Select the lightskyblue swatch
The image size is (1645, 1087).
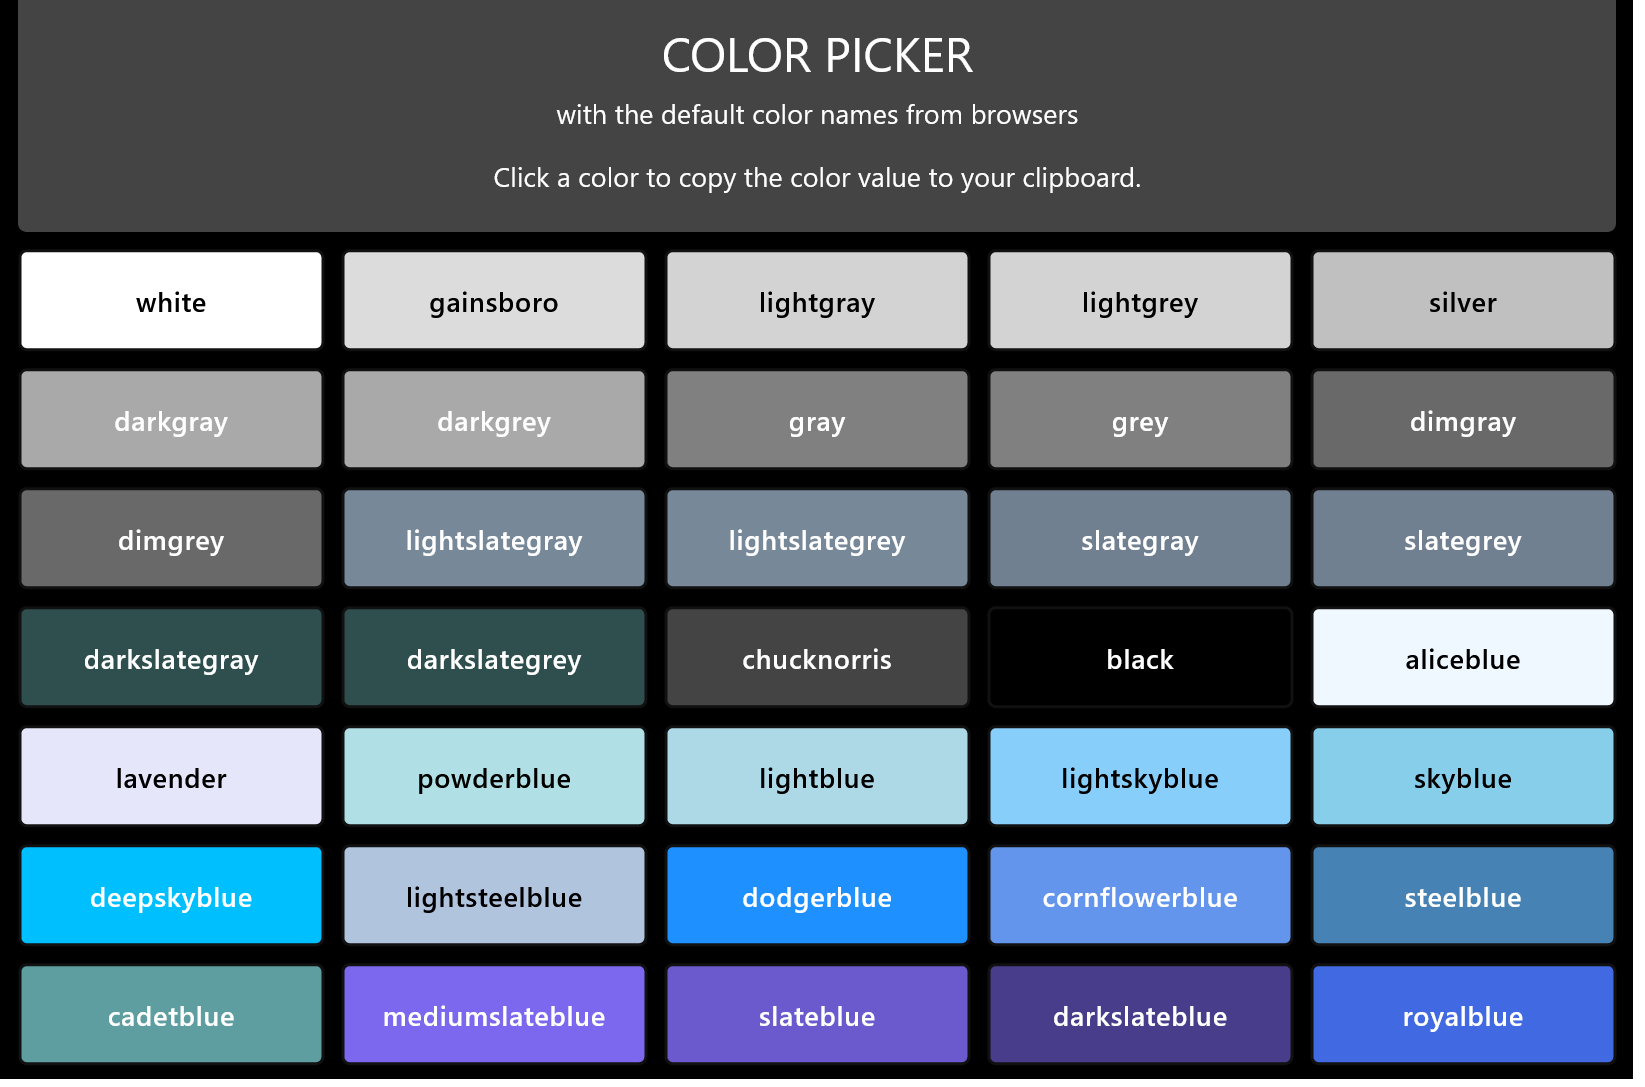(1140, 777)
